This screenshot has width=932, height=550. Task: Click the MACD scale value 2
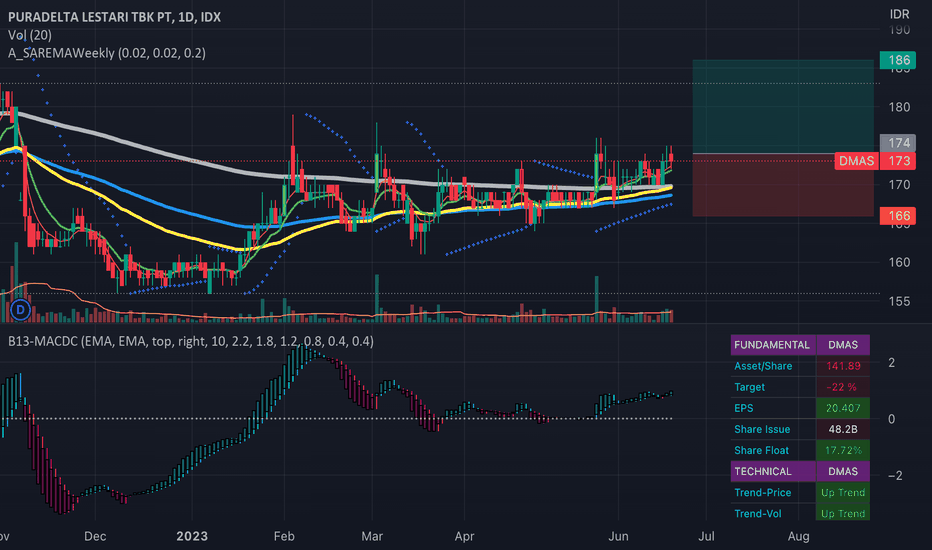point(891,363)
